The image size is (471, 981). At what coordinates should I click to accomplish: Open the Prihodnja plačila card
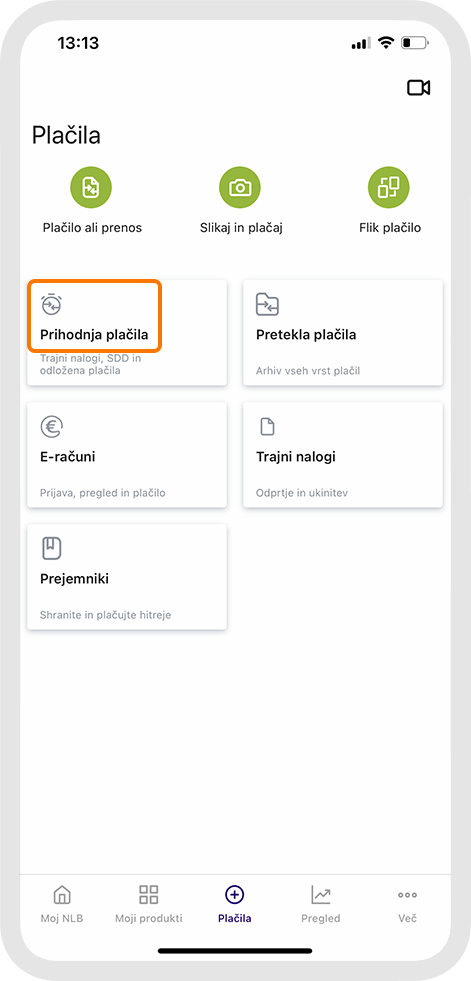(x=127, y=332)
